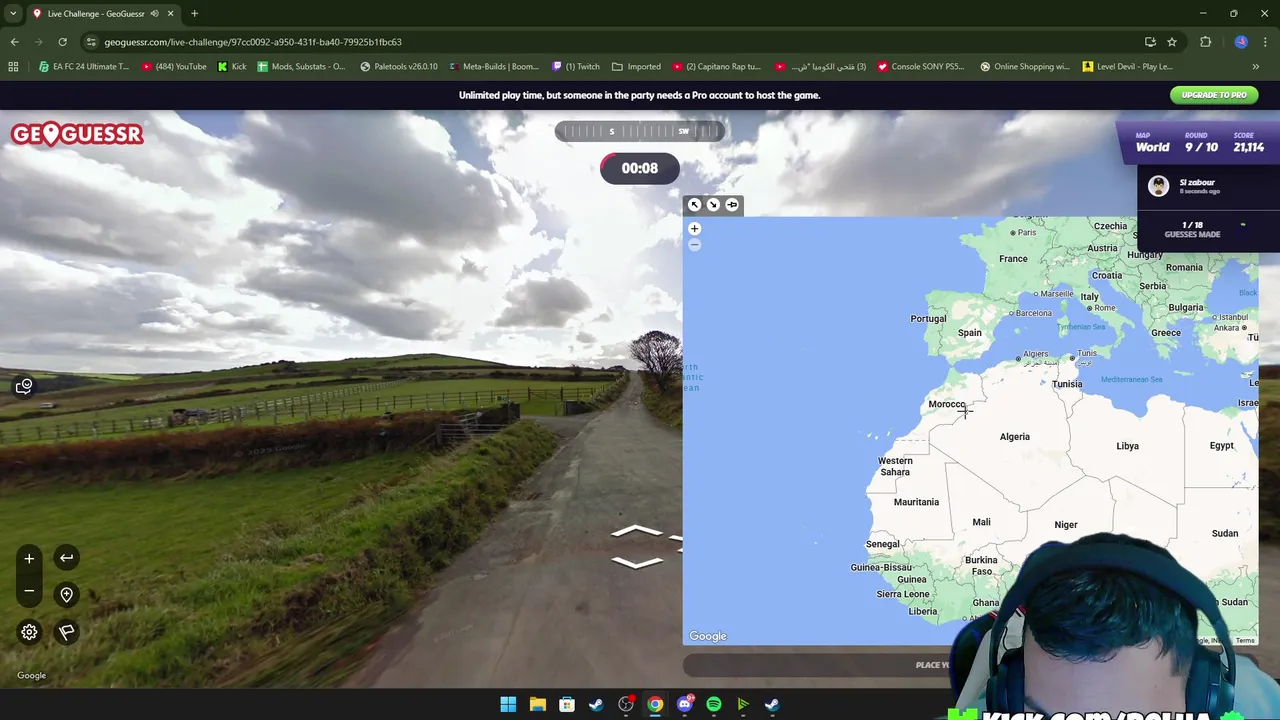Image resolution: width=1280 pixels, height=720 pixels.
Task: Open the (484) YouTube bookmark
Action: 174,67
